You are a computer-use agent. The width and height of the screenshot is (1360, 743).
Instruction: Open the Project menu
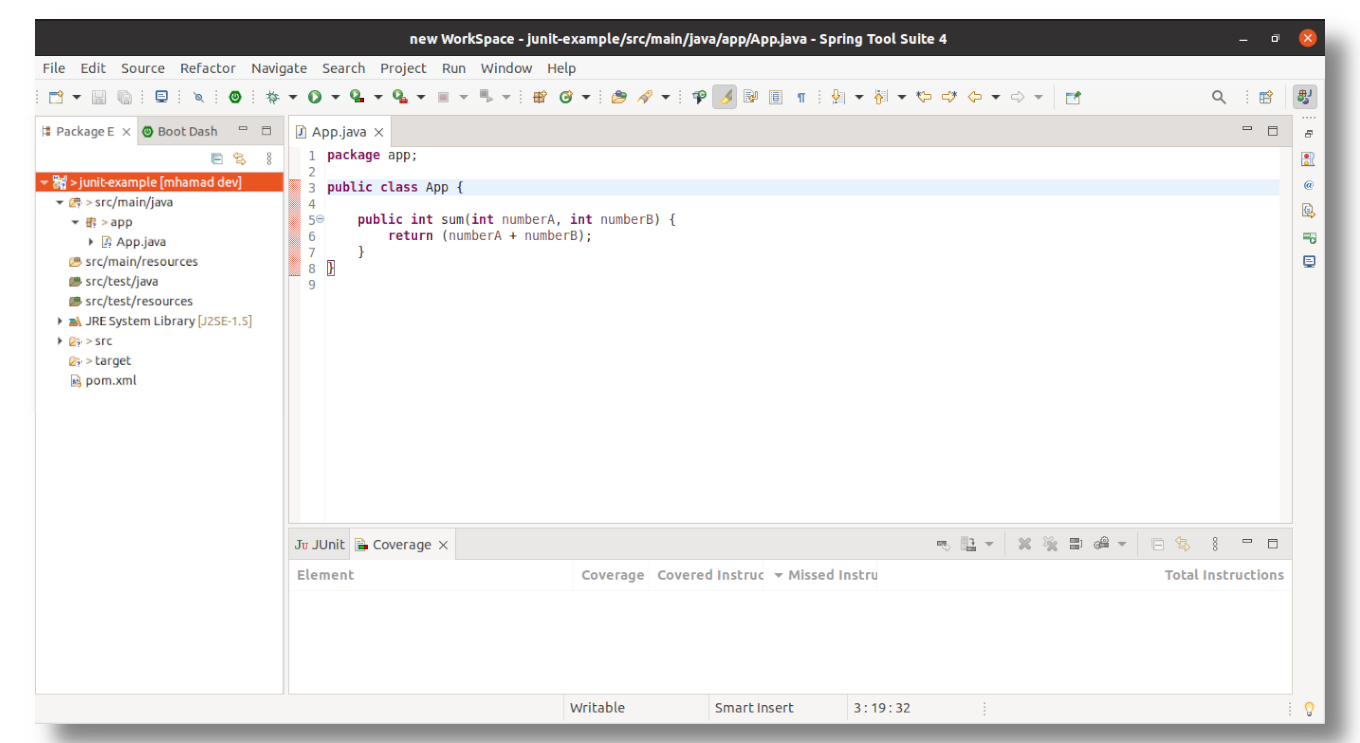[x=403, y=68]
